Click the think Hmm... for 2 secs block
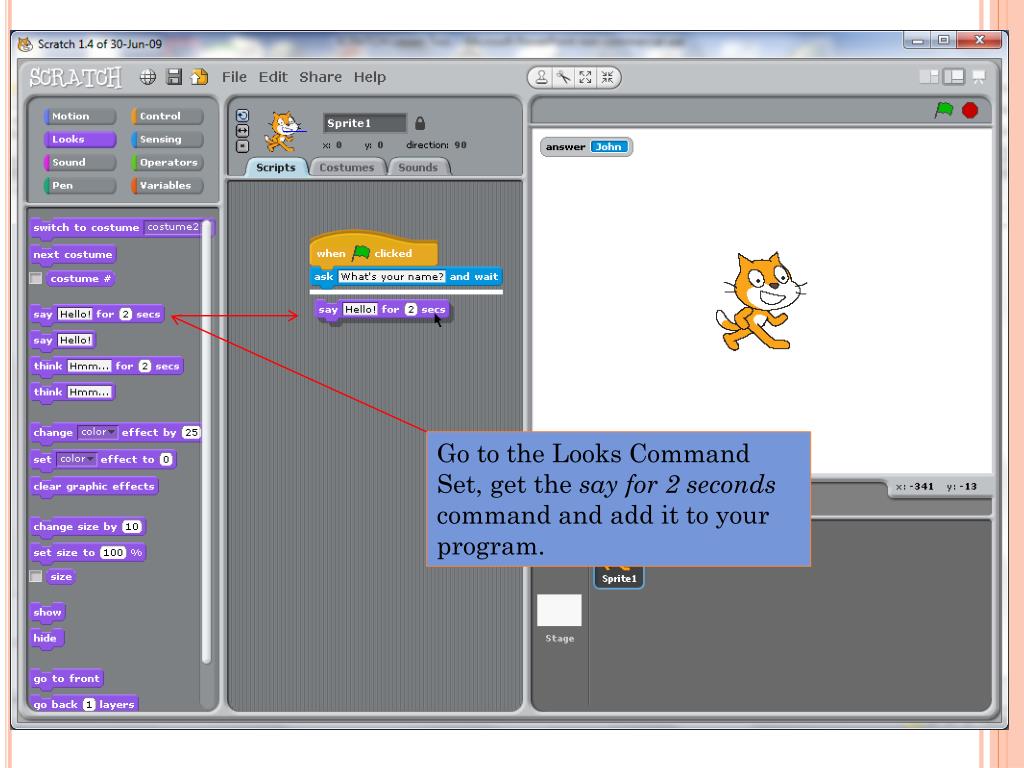Screen dimensions: 1024x768 pyautogui.click(x=106, y=366)
